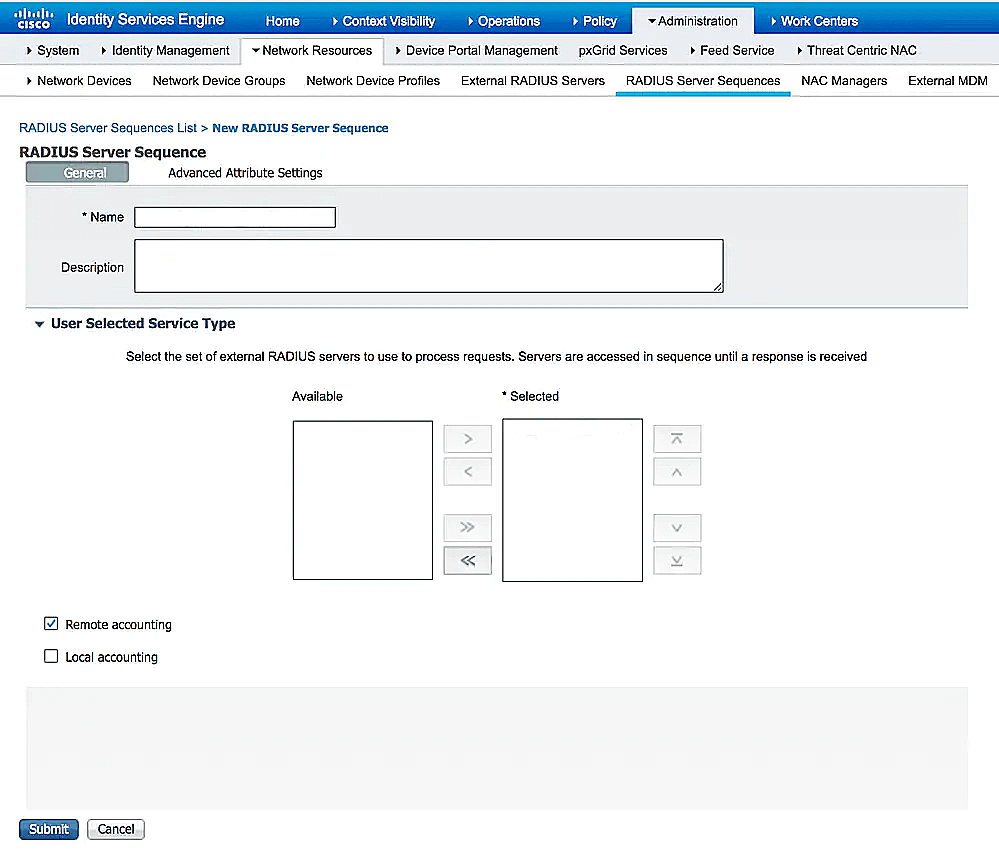This screenshot has height=850, width=999.
Task: Open the Network Resources submenu
Action: tap(312, 50)
